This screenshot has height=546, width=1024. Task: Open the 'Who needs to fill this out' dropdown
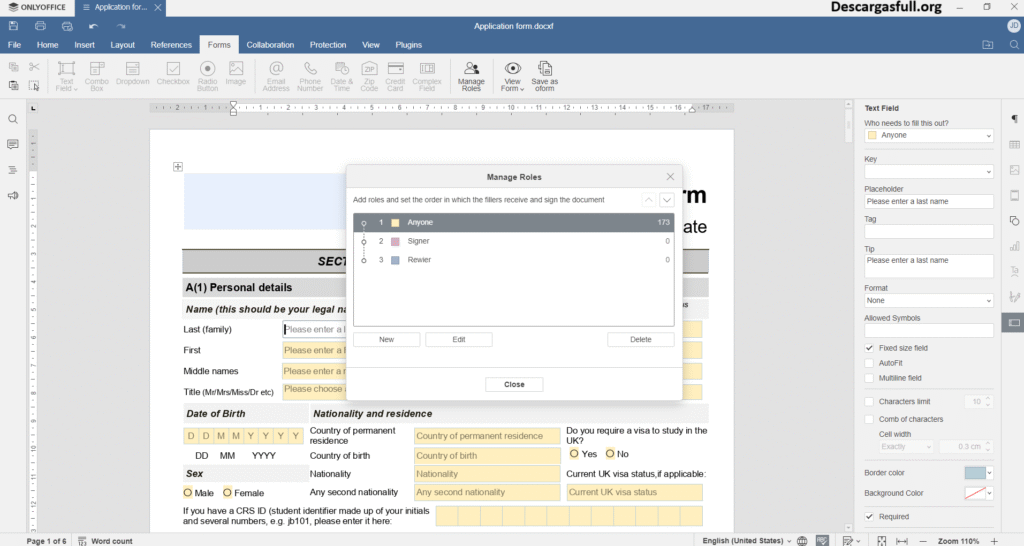(x=929, y=135)
